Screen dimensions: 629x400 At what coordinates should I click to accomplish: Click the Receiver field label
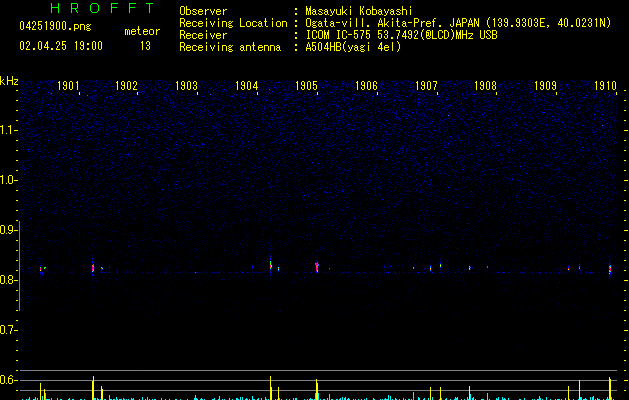tap(203, 35)
